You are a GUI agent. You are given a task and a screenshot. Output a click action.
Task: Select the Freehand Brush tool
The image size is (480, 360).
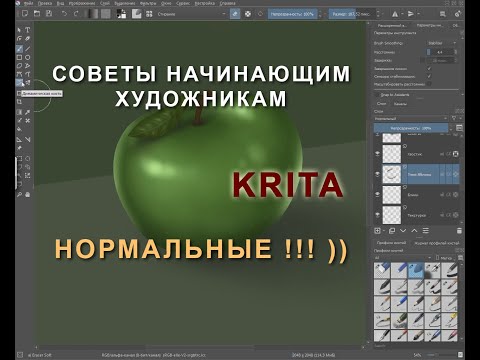point(20,49)
